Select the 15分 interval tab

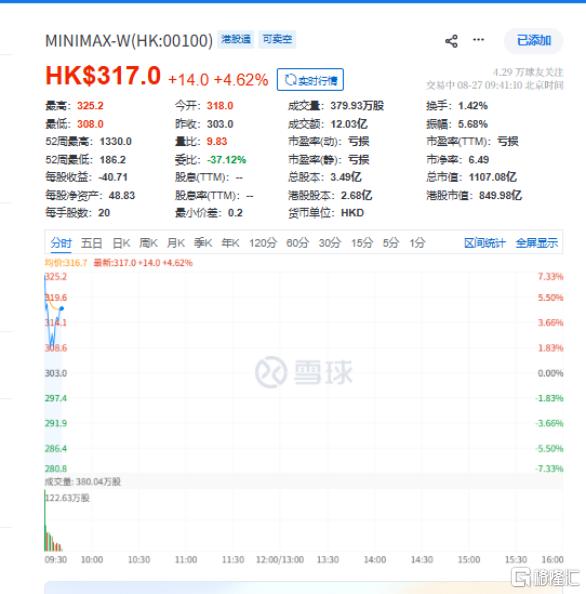pyautogui.click(x=362, y=243)
